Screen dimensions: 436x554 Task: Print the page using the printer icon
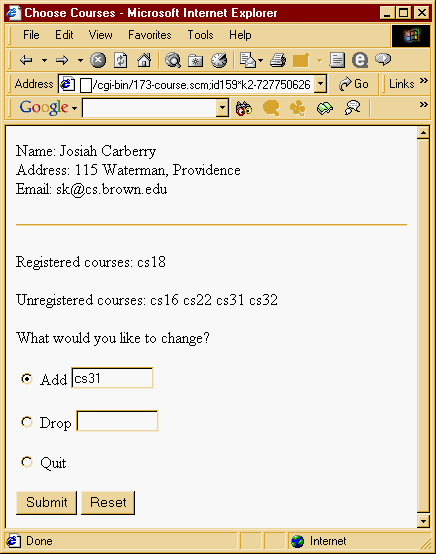[278, 60]
